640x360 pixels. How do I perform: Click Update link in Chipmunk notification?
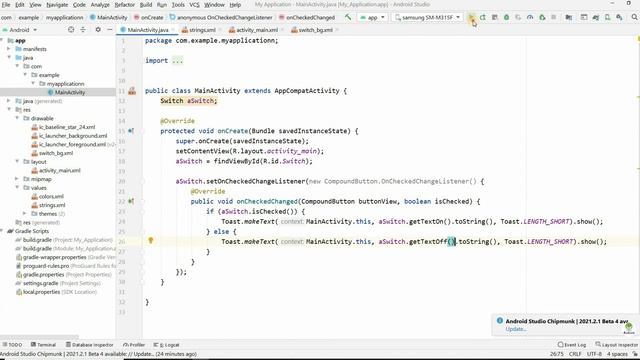(516, 329)
